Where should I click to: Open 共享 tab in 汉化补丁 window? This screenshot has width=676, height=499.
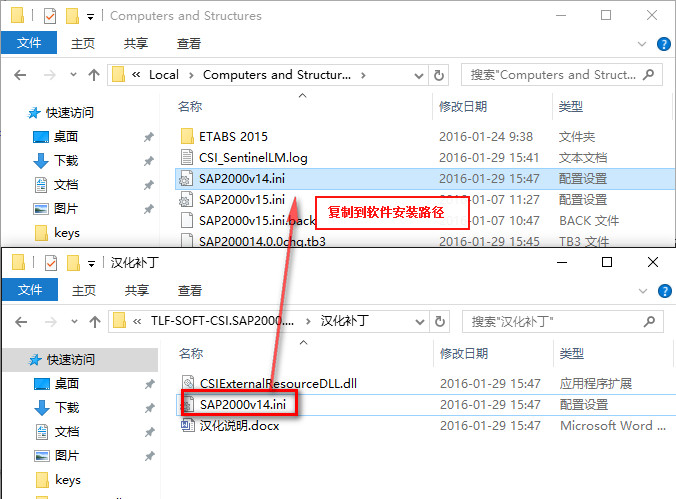pyautogui.click(x=137, y=290)
